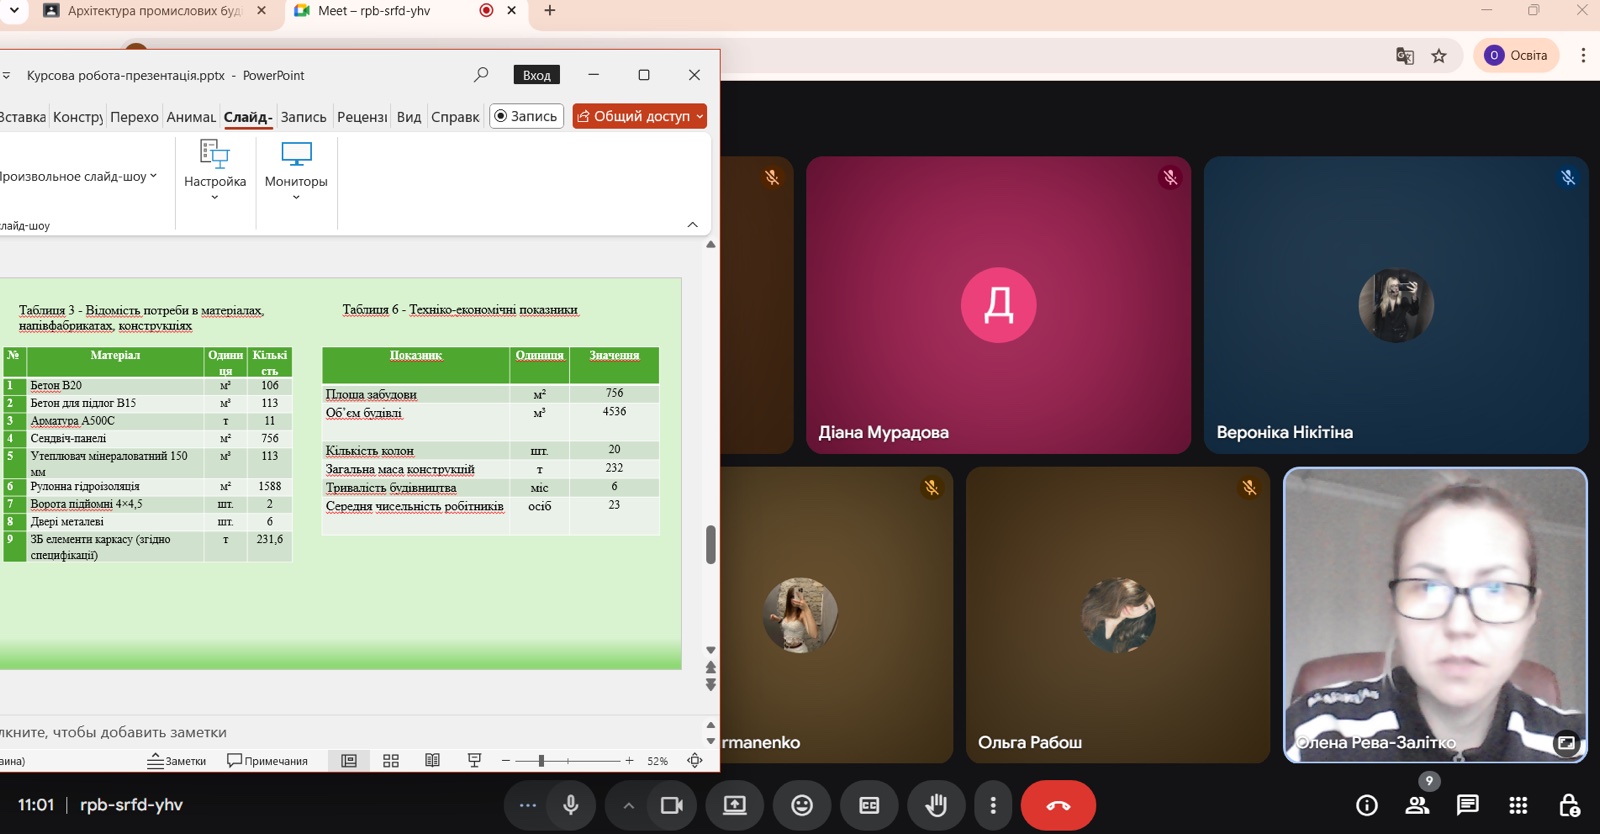Expand Произвольное слайд-шу dropdown

(78, 176)
